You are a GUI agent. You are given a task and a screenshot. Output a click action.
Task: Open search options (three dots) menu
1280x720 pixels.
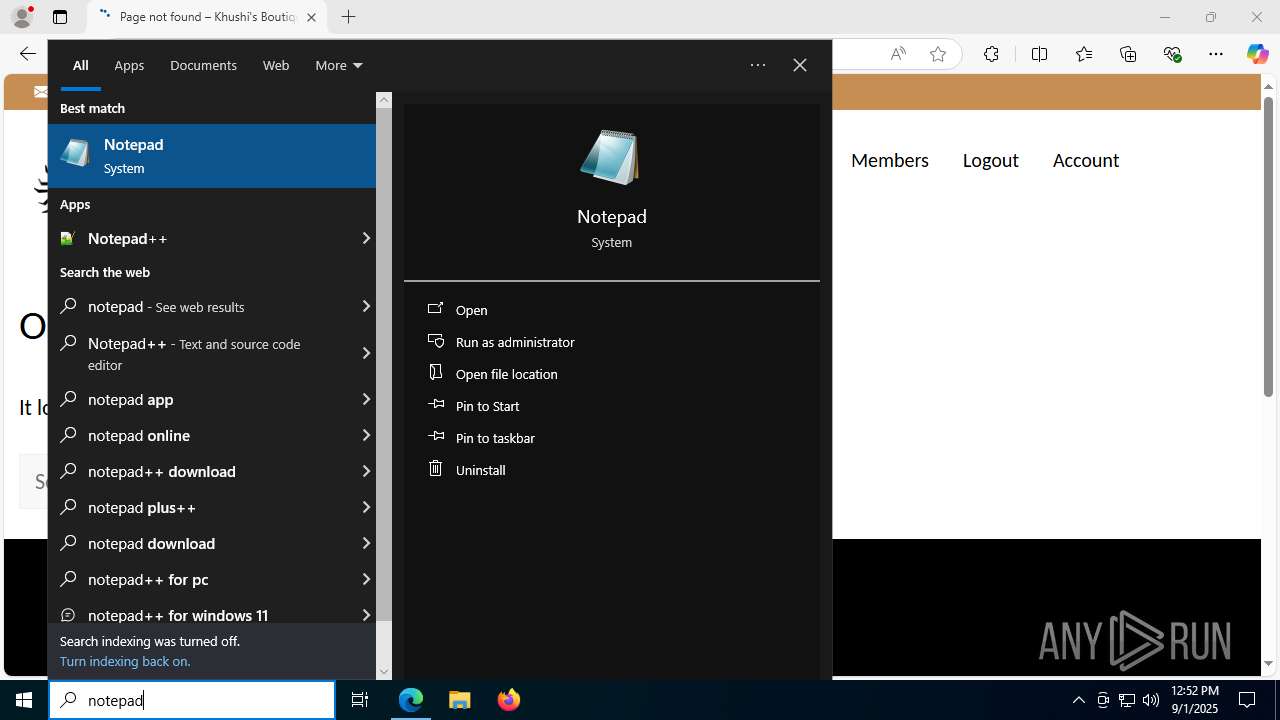pyautogui.click(x=758, y=65)
